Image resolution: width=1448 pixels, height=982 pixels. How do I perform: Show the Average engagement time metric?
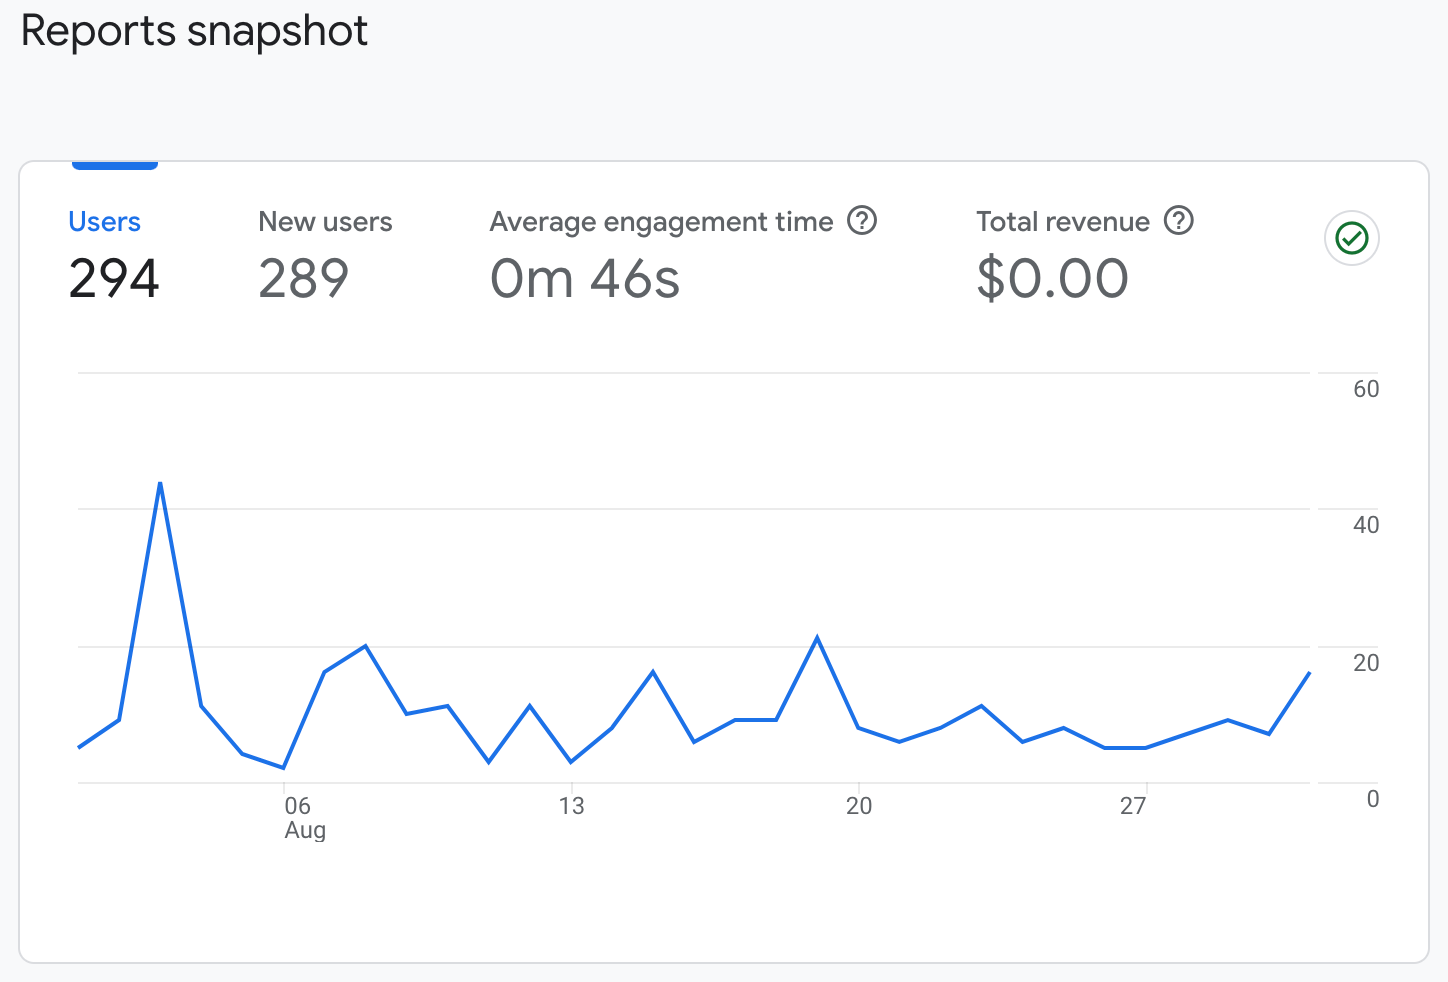[x=661, y=222]
